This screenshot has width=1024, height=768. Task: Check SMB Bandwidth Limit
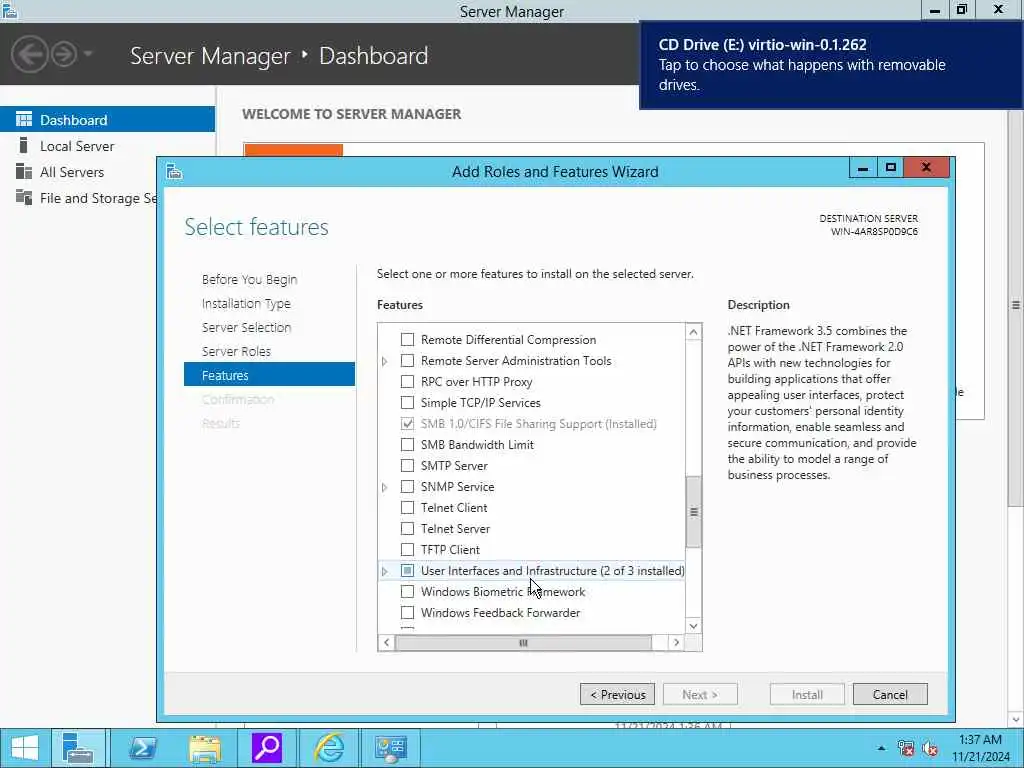[x=407, y=445]
